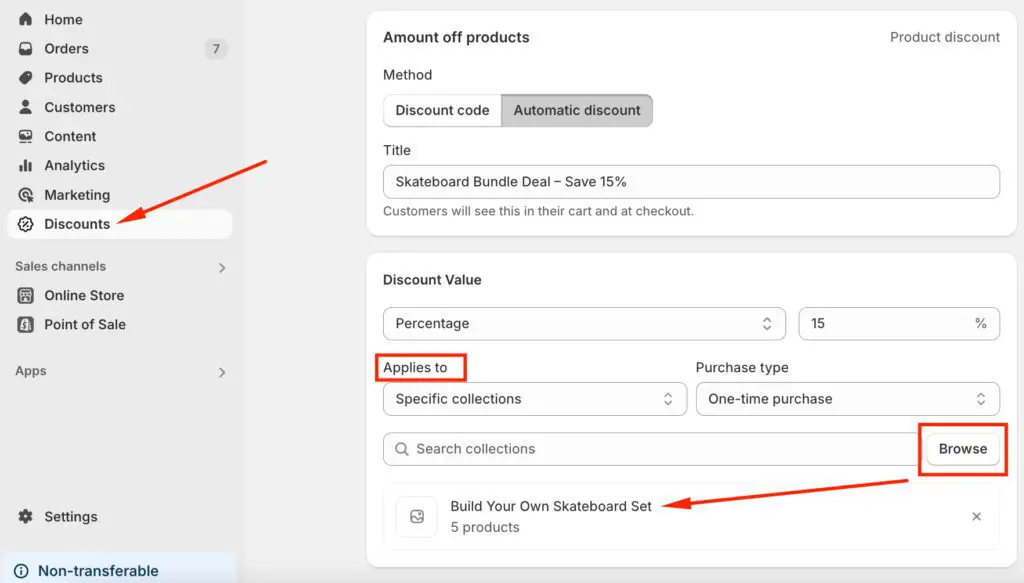
Task: Click the Products tag icon
Action: (26, 77)
